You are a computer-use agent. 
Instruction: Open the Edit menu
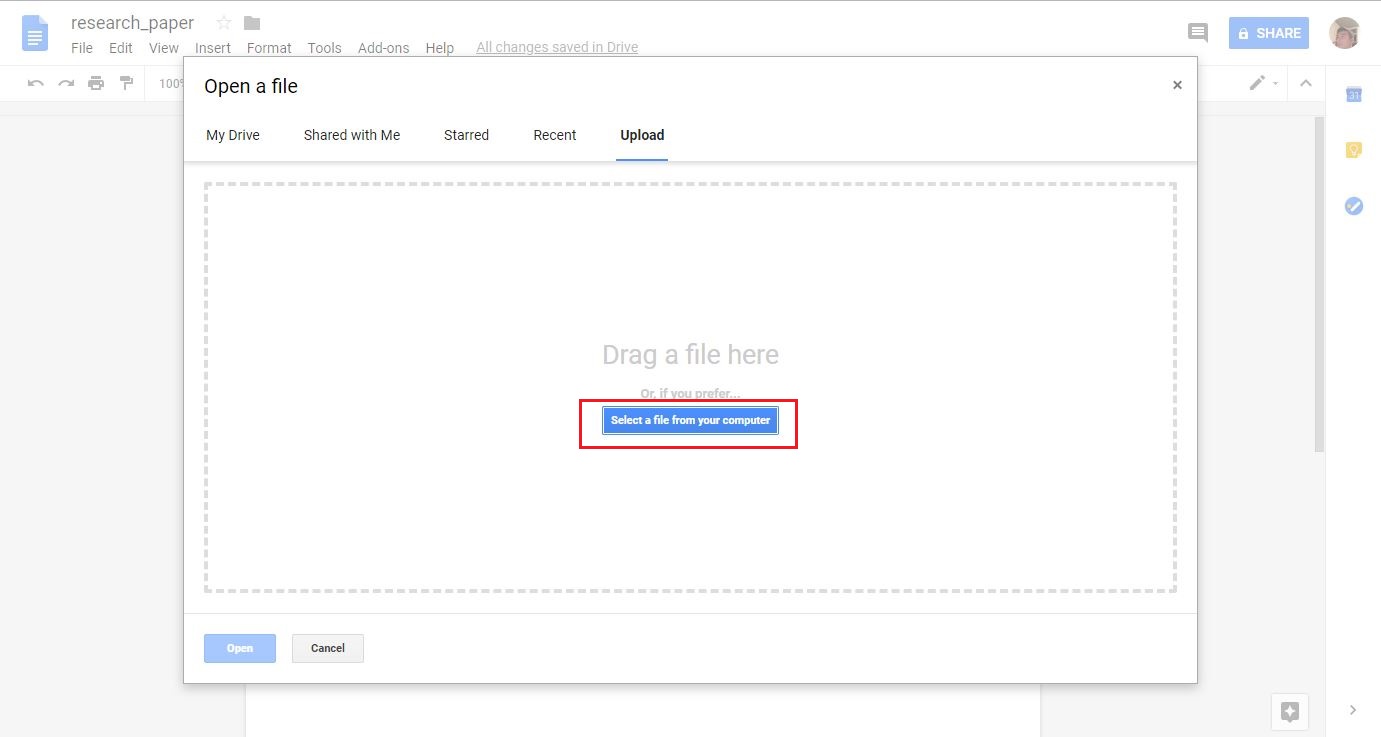pyautogui.click(x=121, y=48)
